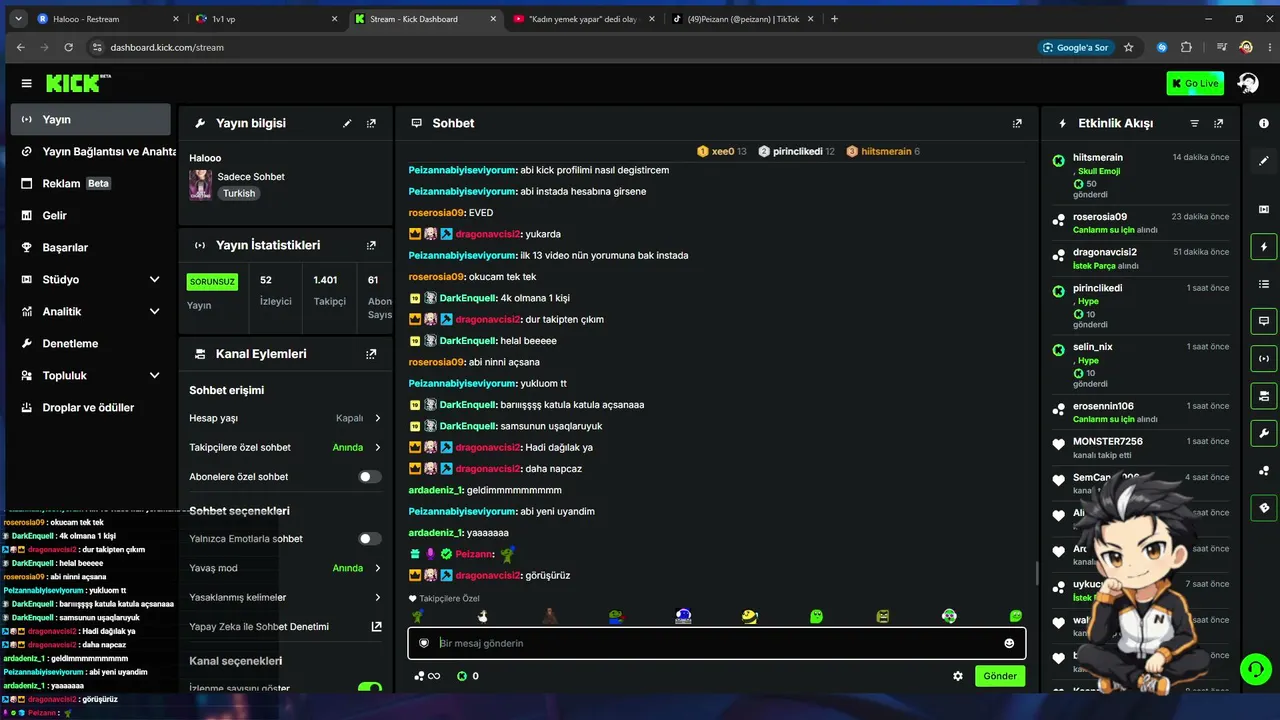Click the info icon in the right rail
Image resolution: width=1280 pixels, height=720 pixels.
1264,123
